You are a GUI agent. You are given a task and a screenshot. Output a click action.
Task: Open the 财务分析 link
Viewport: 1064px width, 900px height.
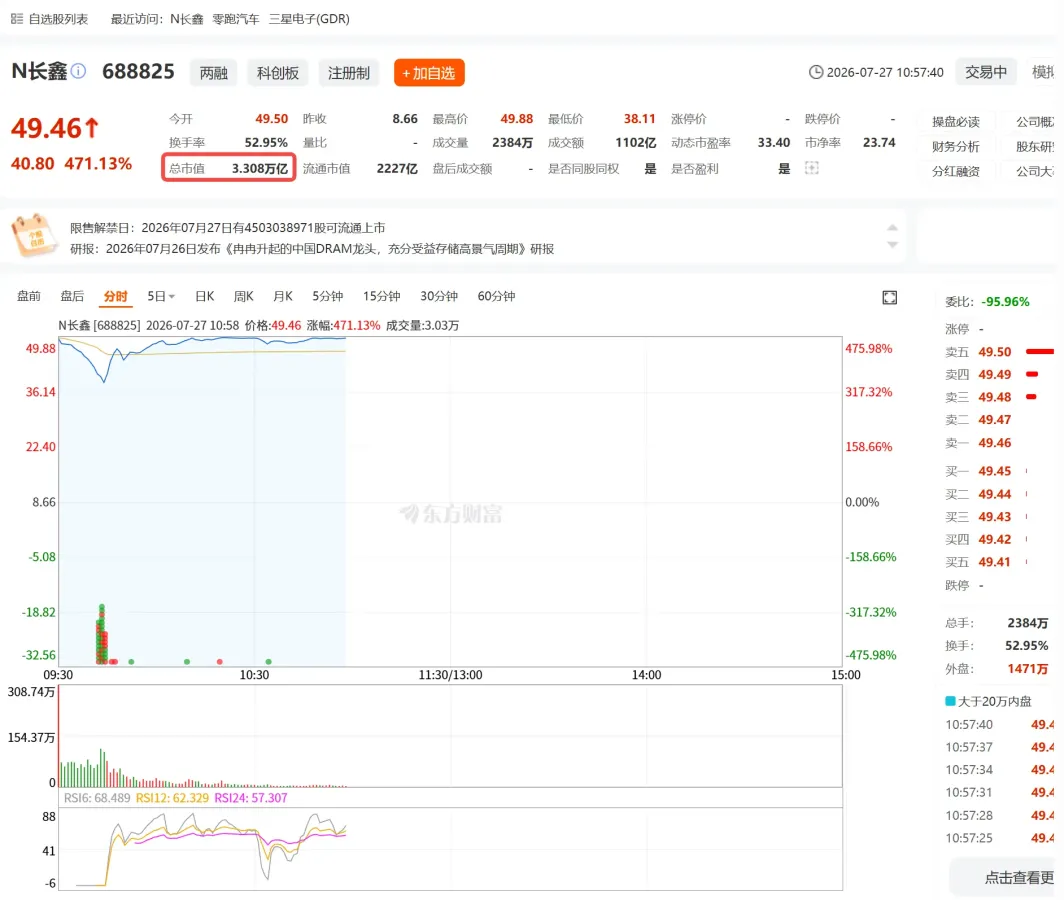955,147
